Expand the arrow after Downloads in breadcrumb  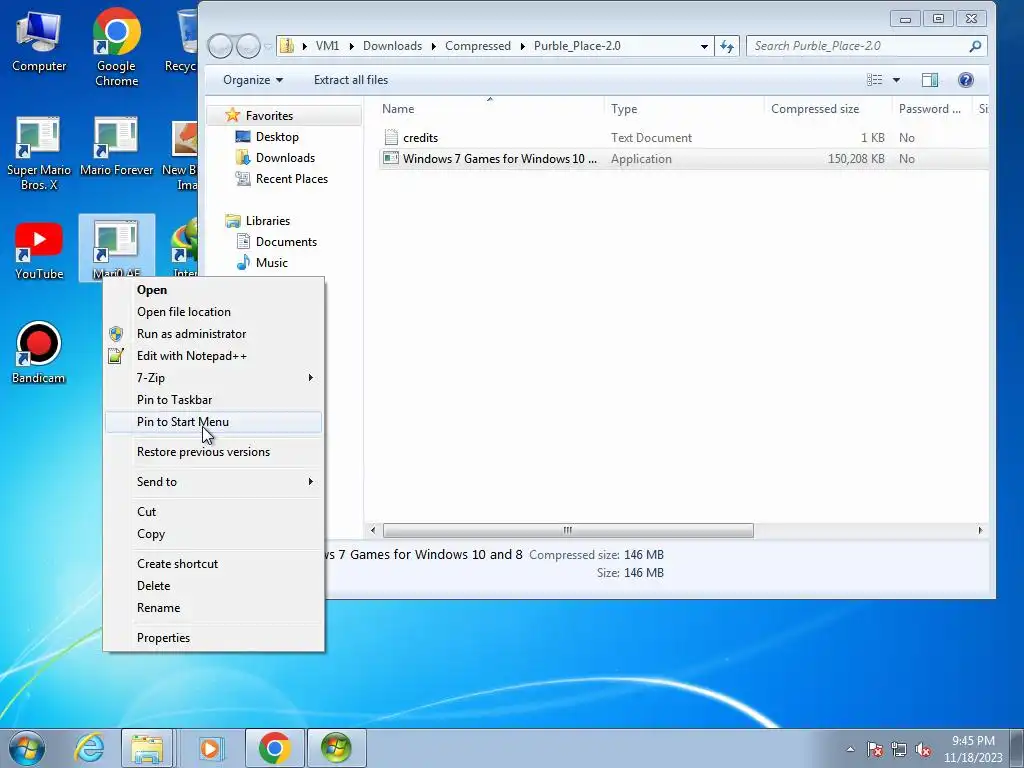[x=434, y=46]
